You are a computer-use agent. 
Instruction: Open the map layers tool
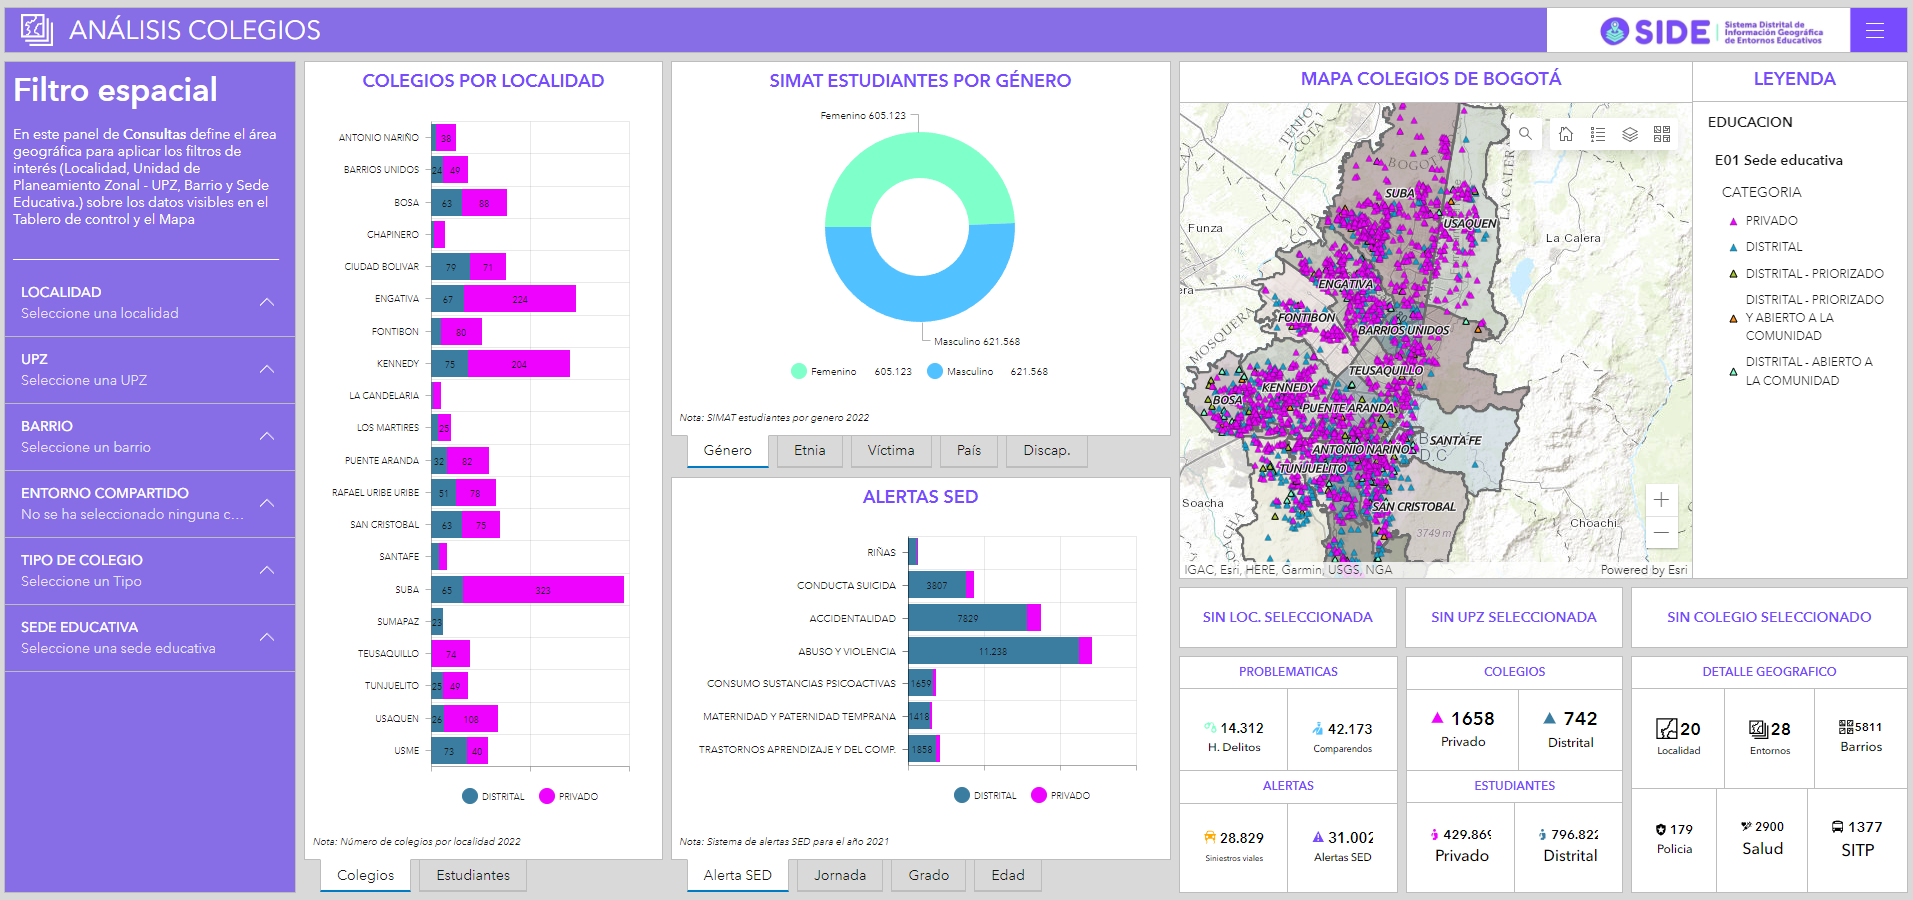1630,134
